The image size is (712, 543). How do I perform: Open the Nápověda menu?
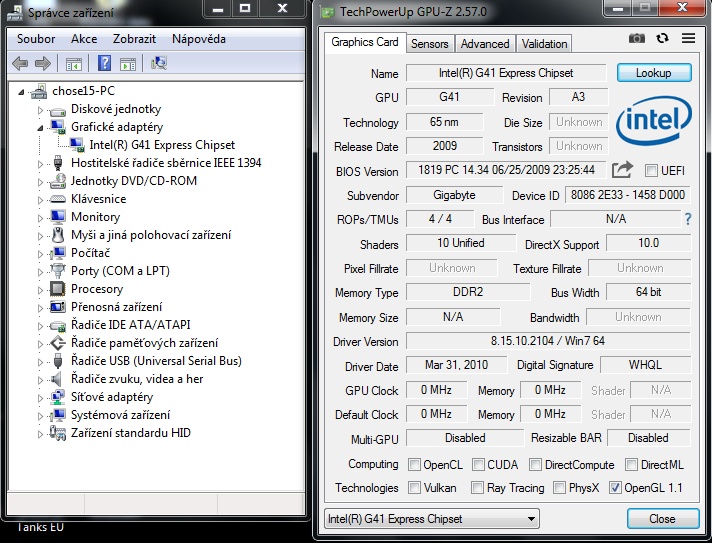pos(199,39)
